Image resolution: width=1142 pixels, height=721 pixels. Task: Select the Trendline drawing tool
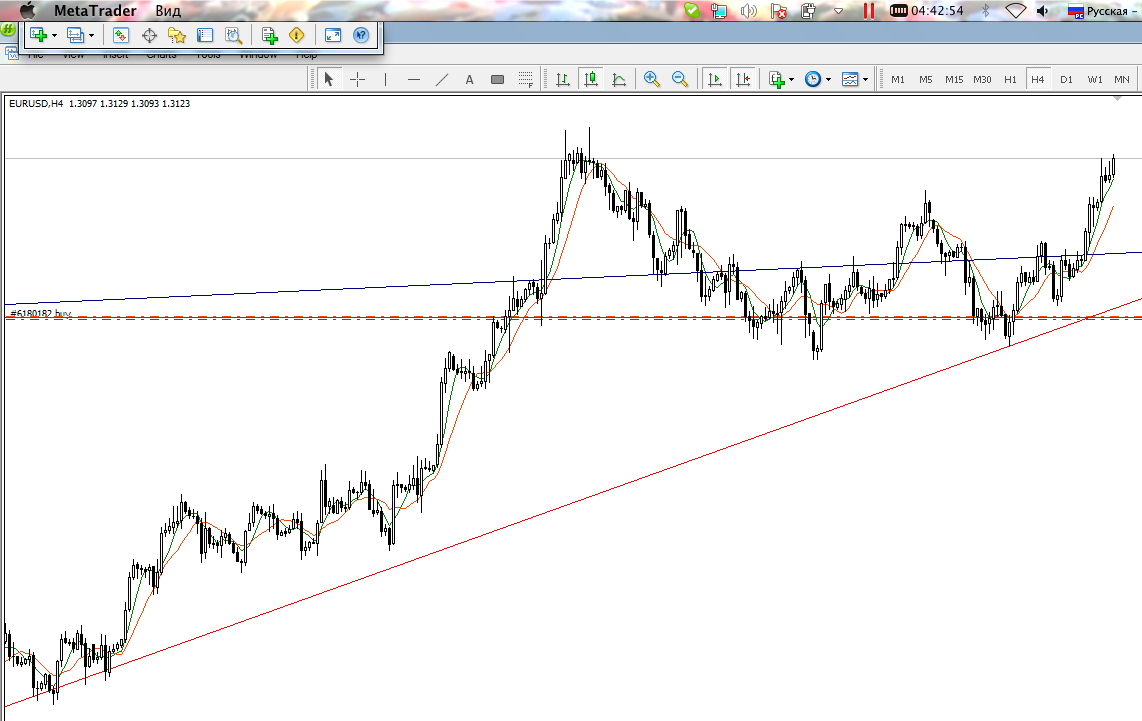pos(441,79)
